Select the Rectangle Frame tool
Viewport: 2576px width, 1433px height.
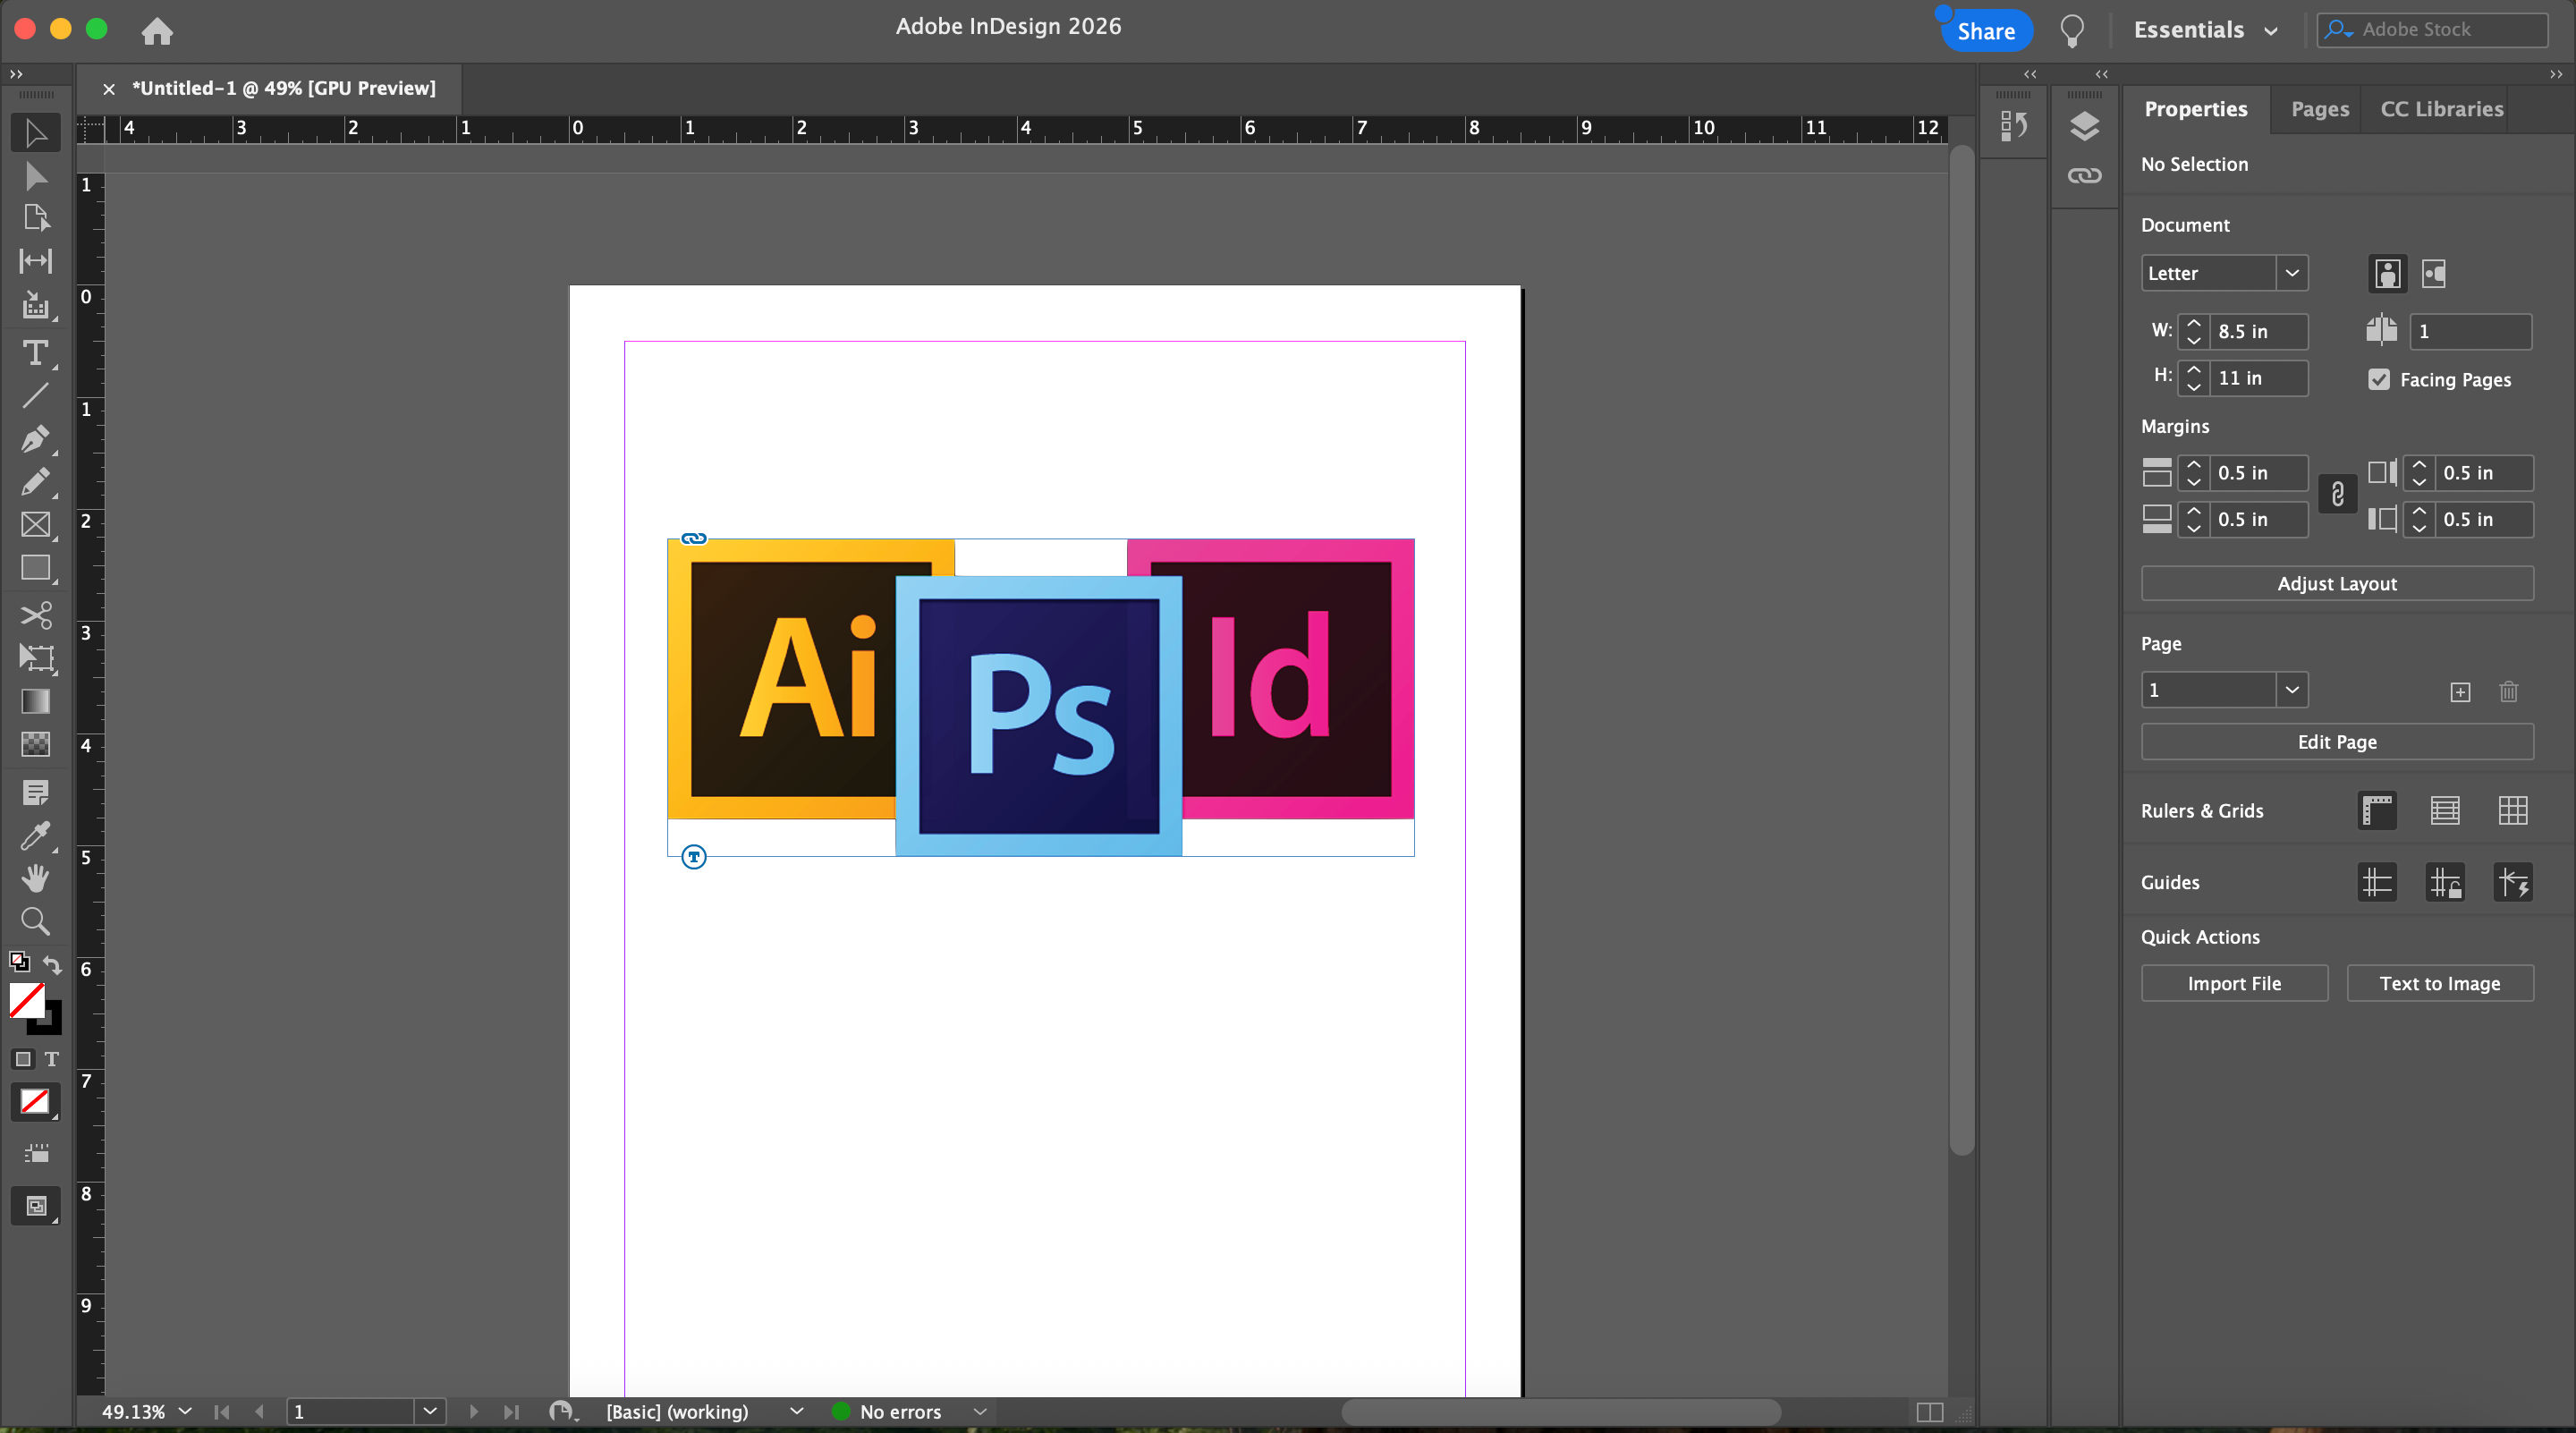coord(35,524)
